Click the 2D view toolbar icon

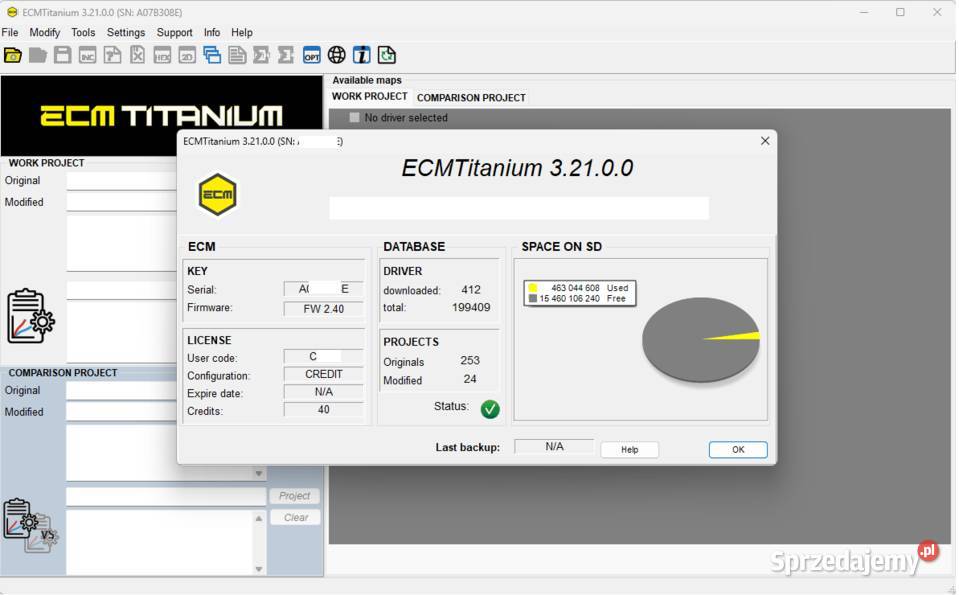[x=187, y=55]
